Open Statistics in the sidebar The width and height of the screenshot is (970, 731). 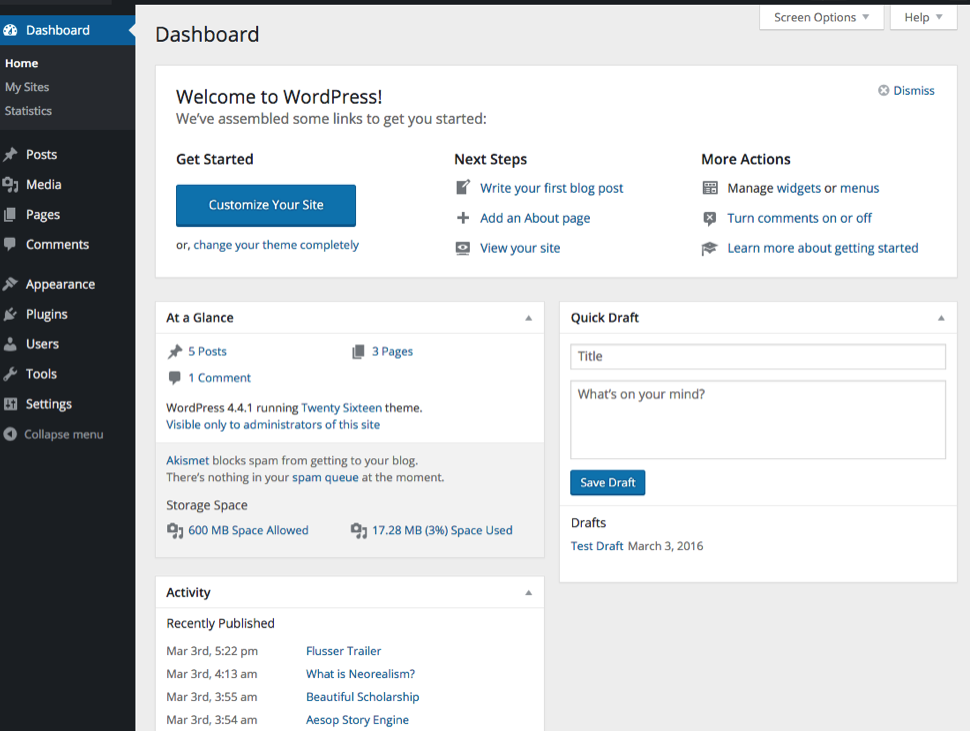[x=28, y=111]
